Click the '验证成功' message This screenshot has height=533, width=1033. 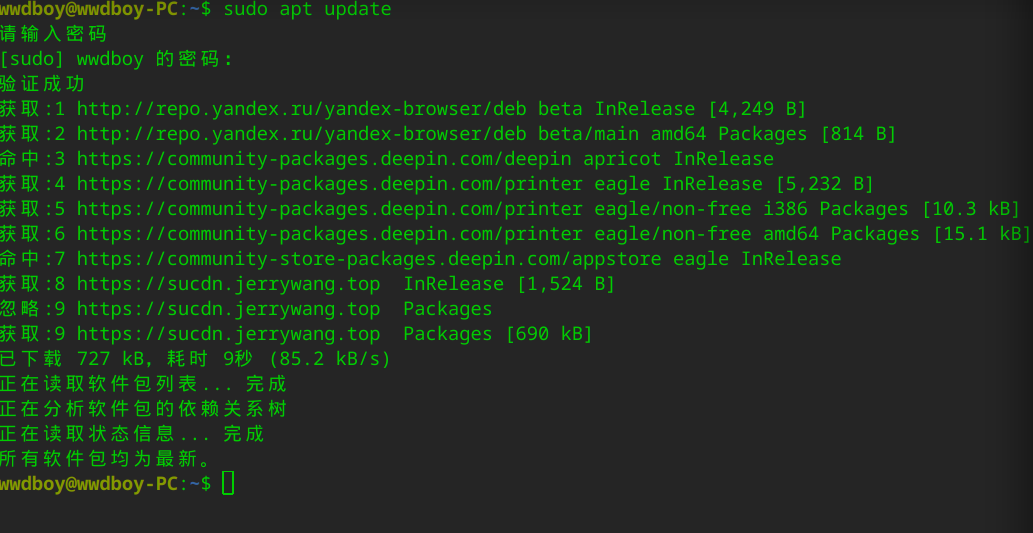42,84
